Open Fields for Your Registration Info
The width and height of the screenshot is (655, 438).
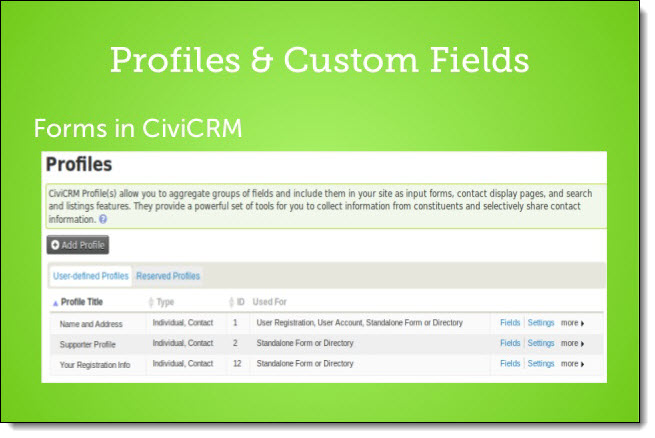tap(510, 364)
